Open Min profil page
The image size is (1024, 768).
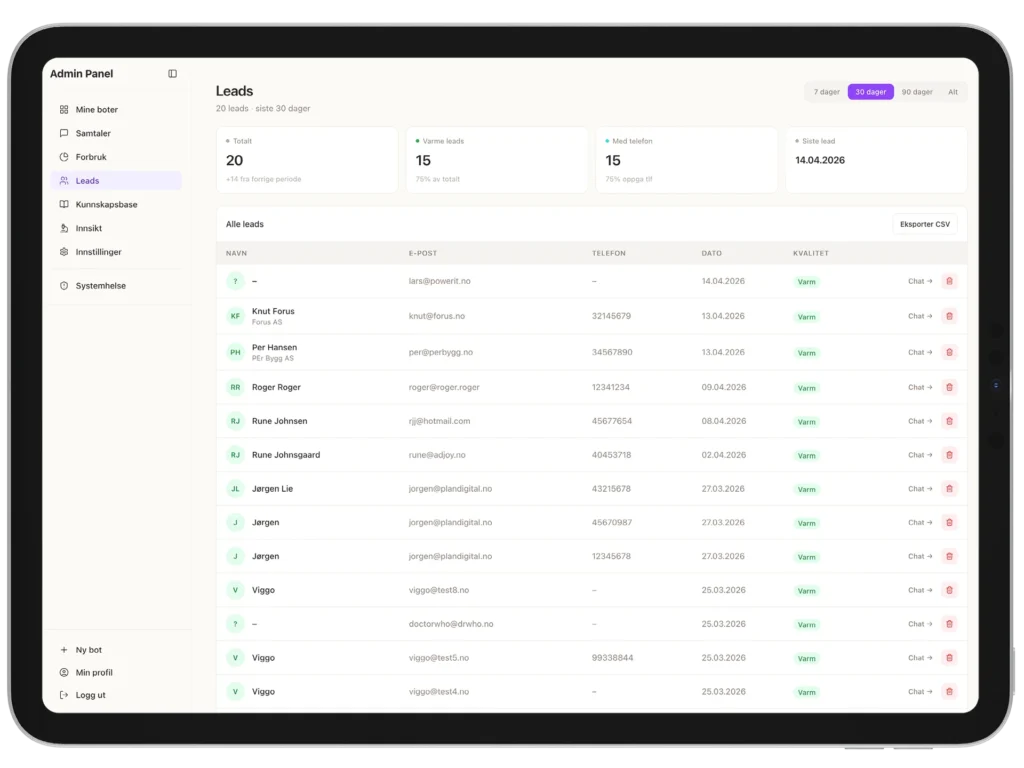tap(94, 673)
